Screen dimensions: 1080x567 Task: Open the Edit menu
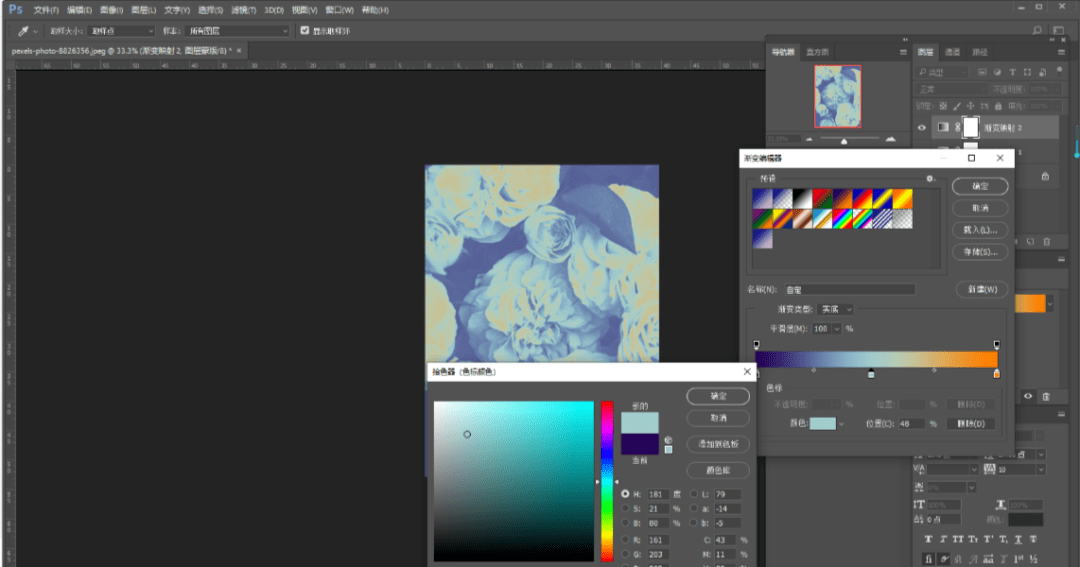coord(79,10)
